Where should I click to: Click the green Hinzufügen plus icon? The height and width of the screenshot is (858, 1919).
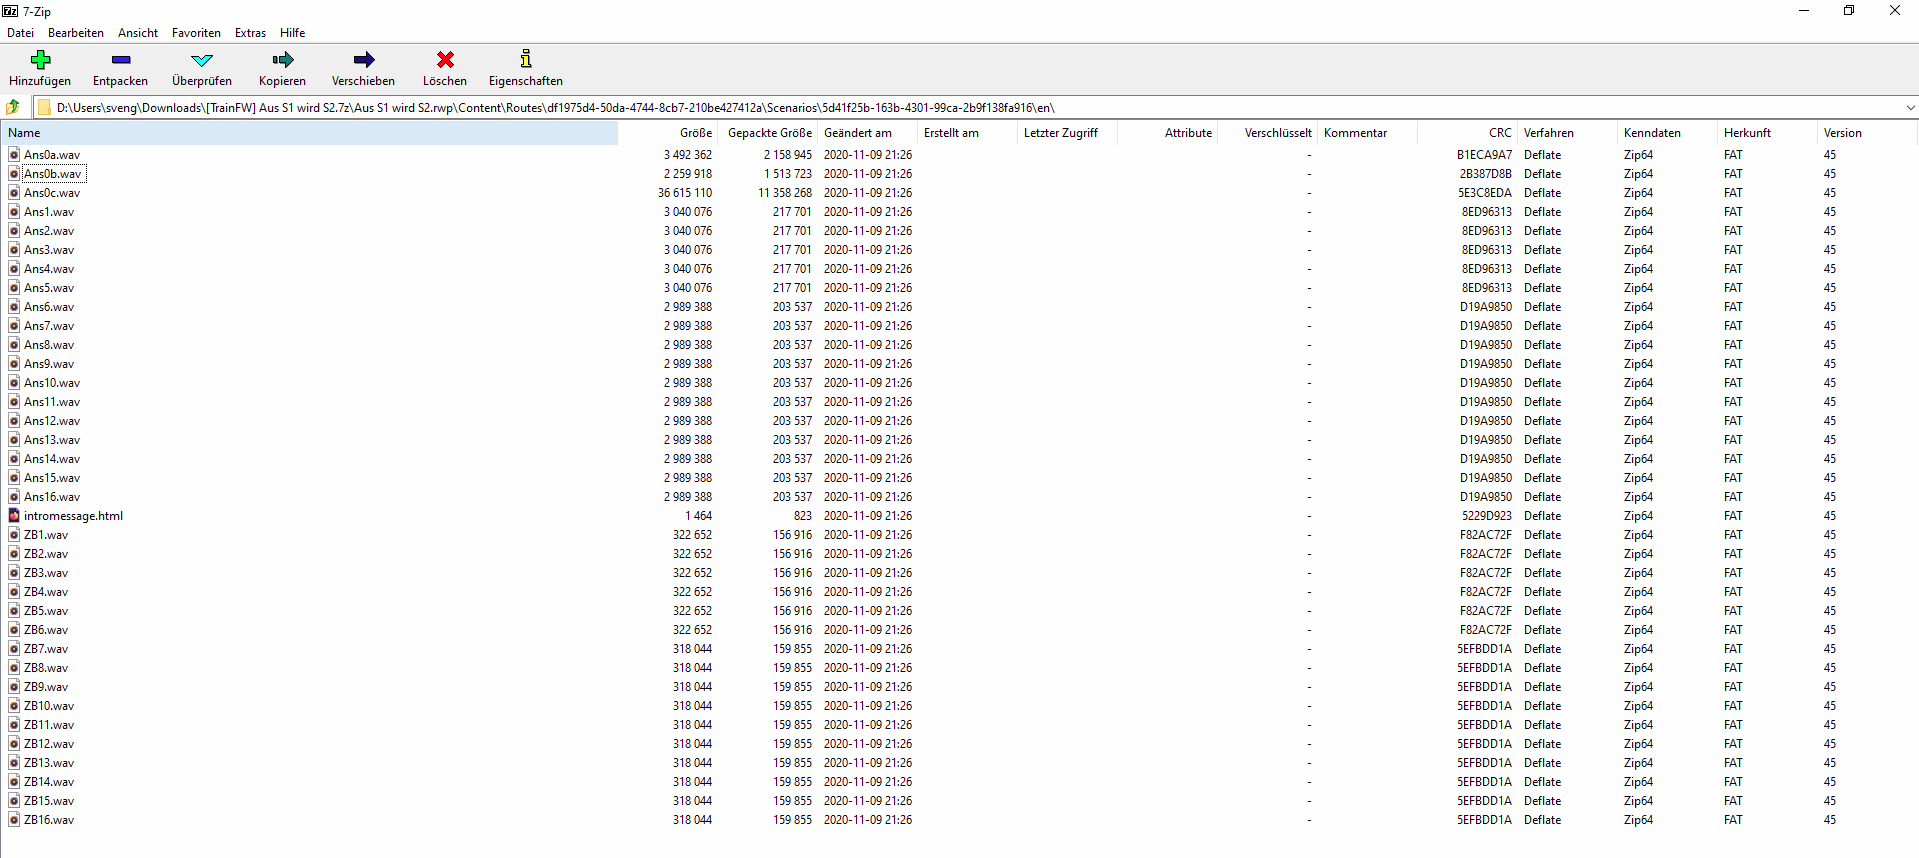40,60
